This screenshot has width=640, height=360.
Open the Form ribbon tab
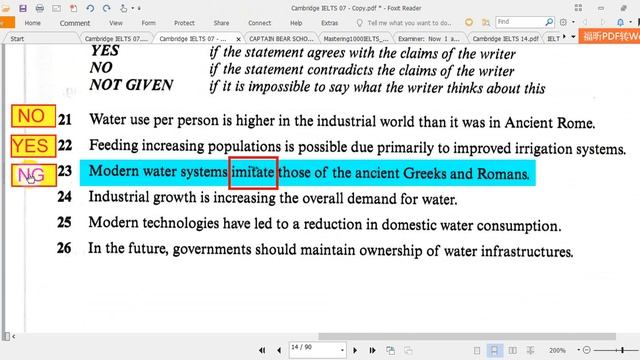tap(149, 23)
